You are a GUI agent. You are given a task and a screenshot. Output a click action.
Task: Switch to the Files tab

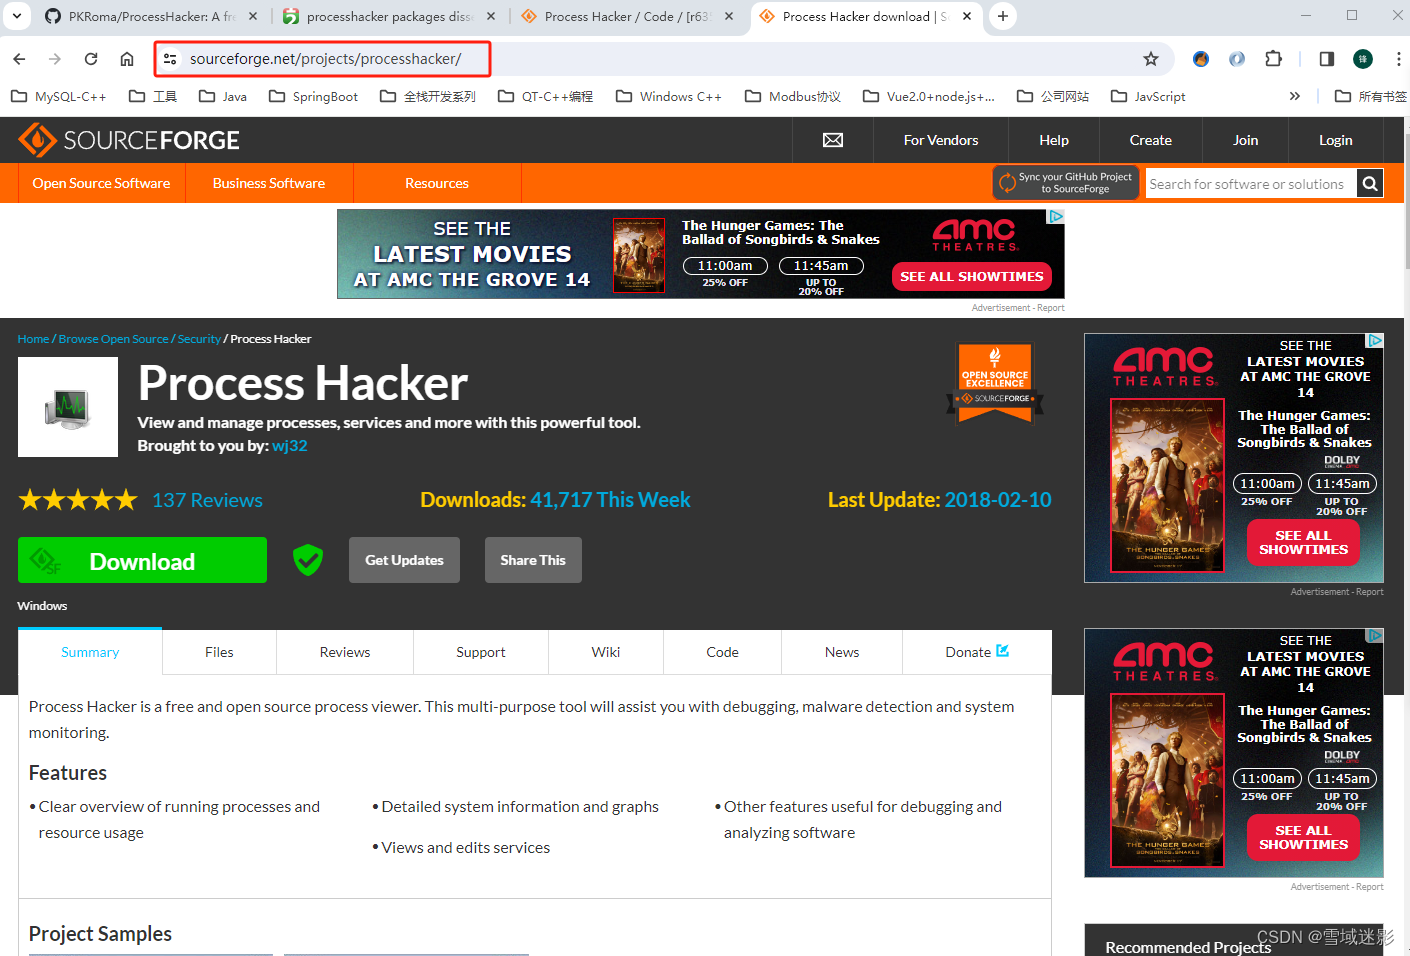[218, 651]
